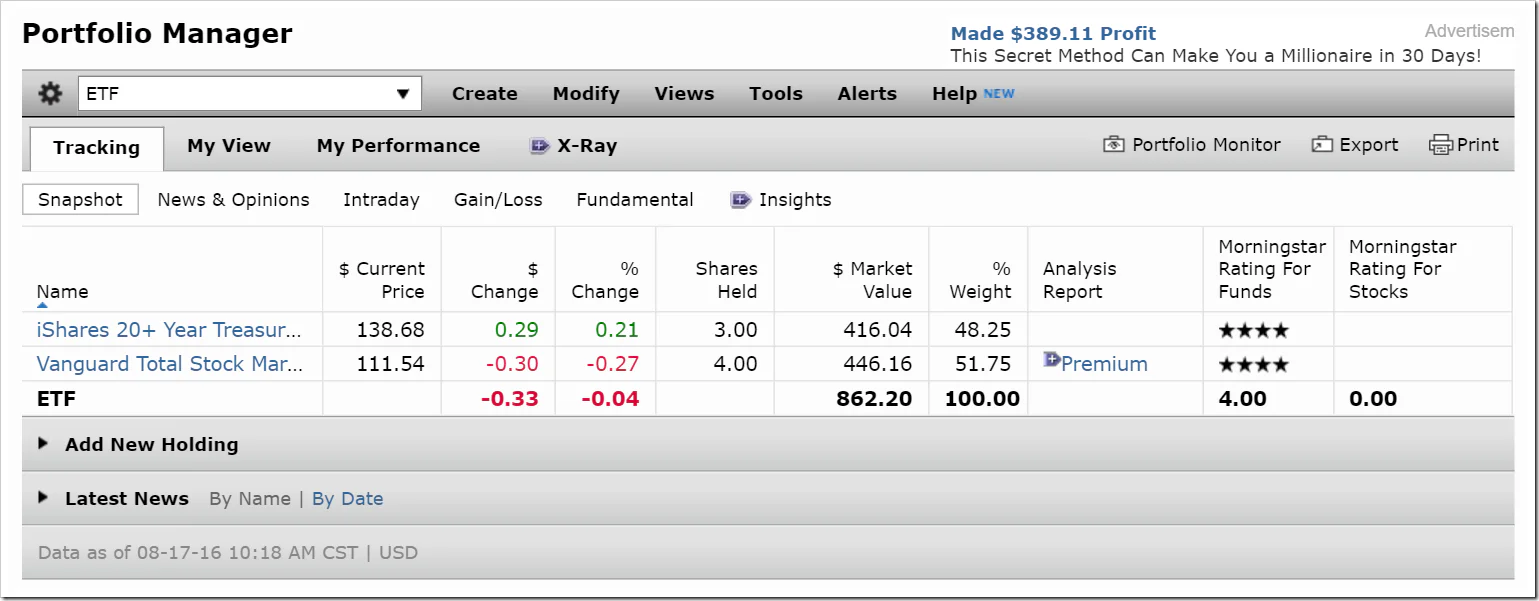Click the 111.54 price cell
1539x601 pixels.
click(391, 364)
